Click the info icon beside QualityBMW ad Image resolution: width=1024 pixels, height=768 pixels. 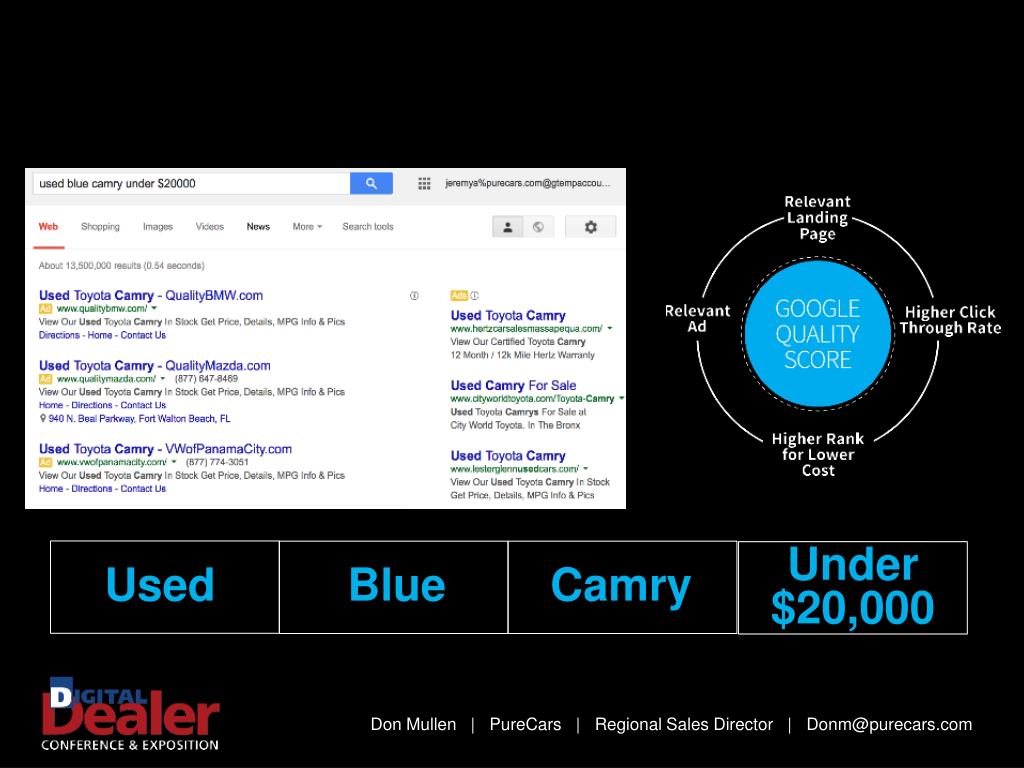(x=414, y=296)
